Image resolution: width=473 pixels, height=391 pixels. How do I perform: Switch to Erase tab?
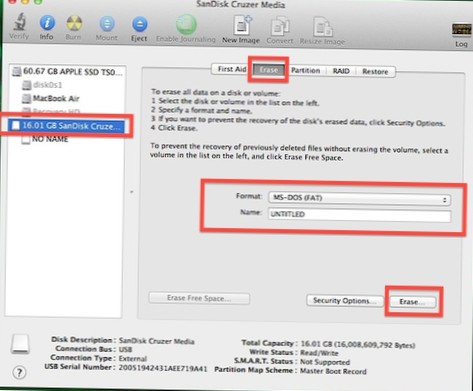[x=269, y=70]
